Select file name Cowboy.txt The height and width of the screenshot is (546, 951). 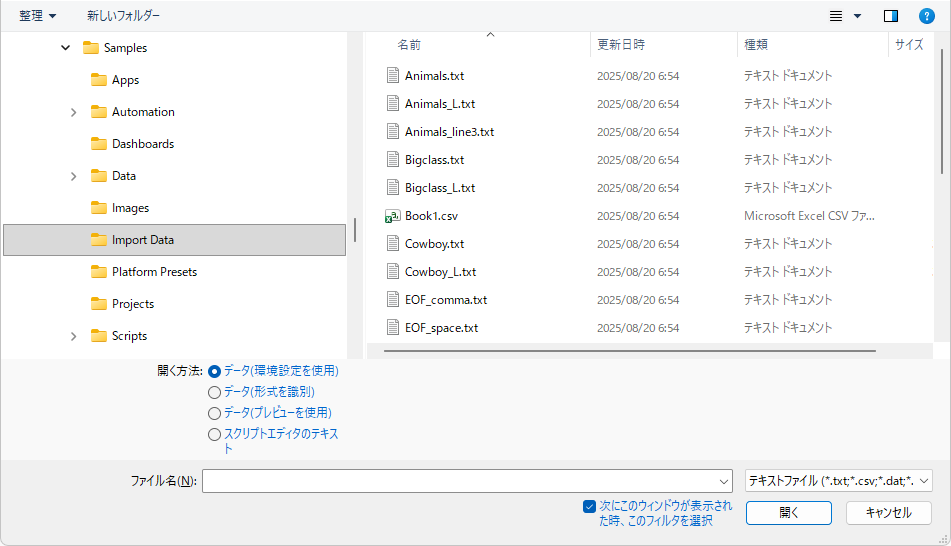click(434, 244)
